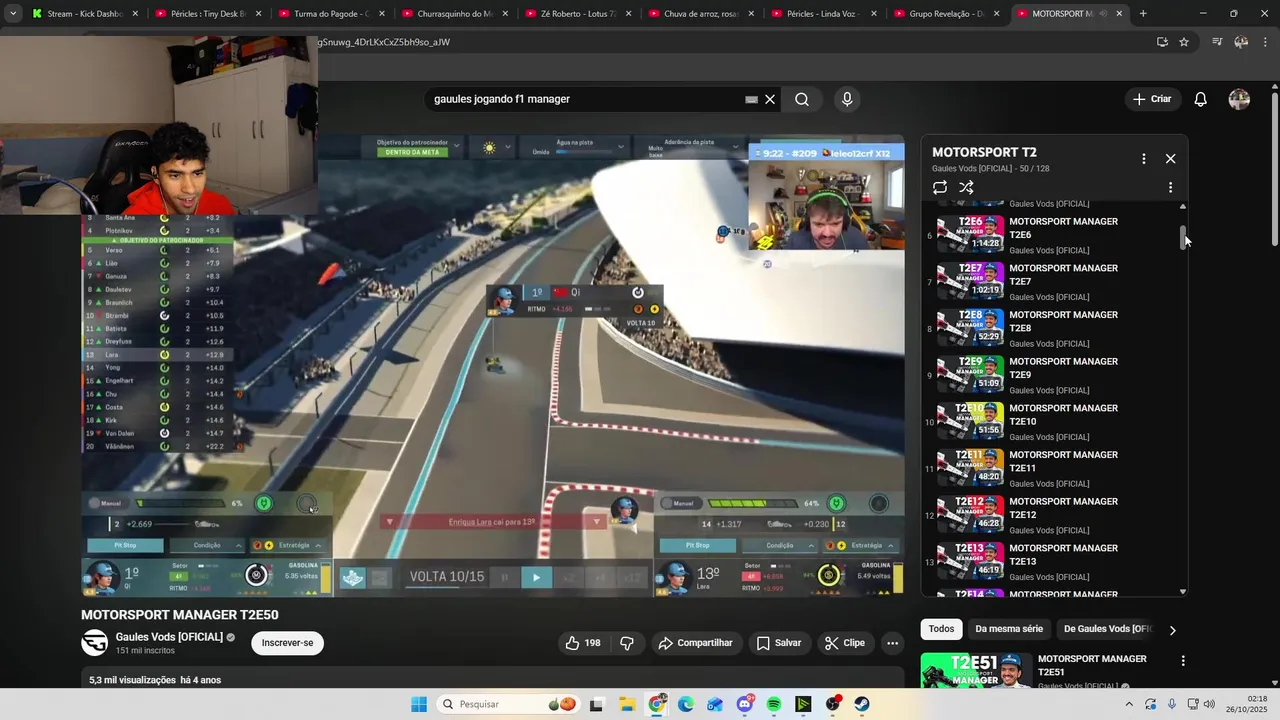Open the media control icon in the Chrome toolbar
Screen dimensions: 1280x720
[1217, 42]
